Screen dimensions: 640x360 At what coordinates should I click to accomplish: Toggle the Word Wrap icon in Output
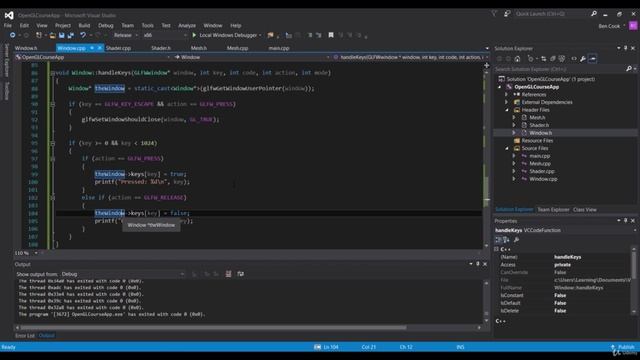pyautogui.click(x=240, y=274)
